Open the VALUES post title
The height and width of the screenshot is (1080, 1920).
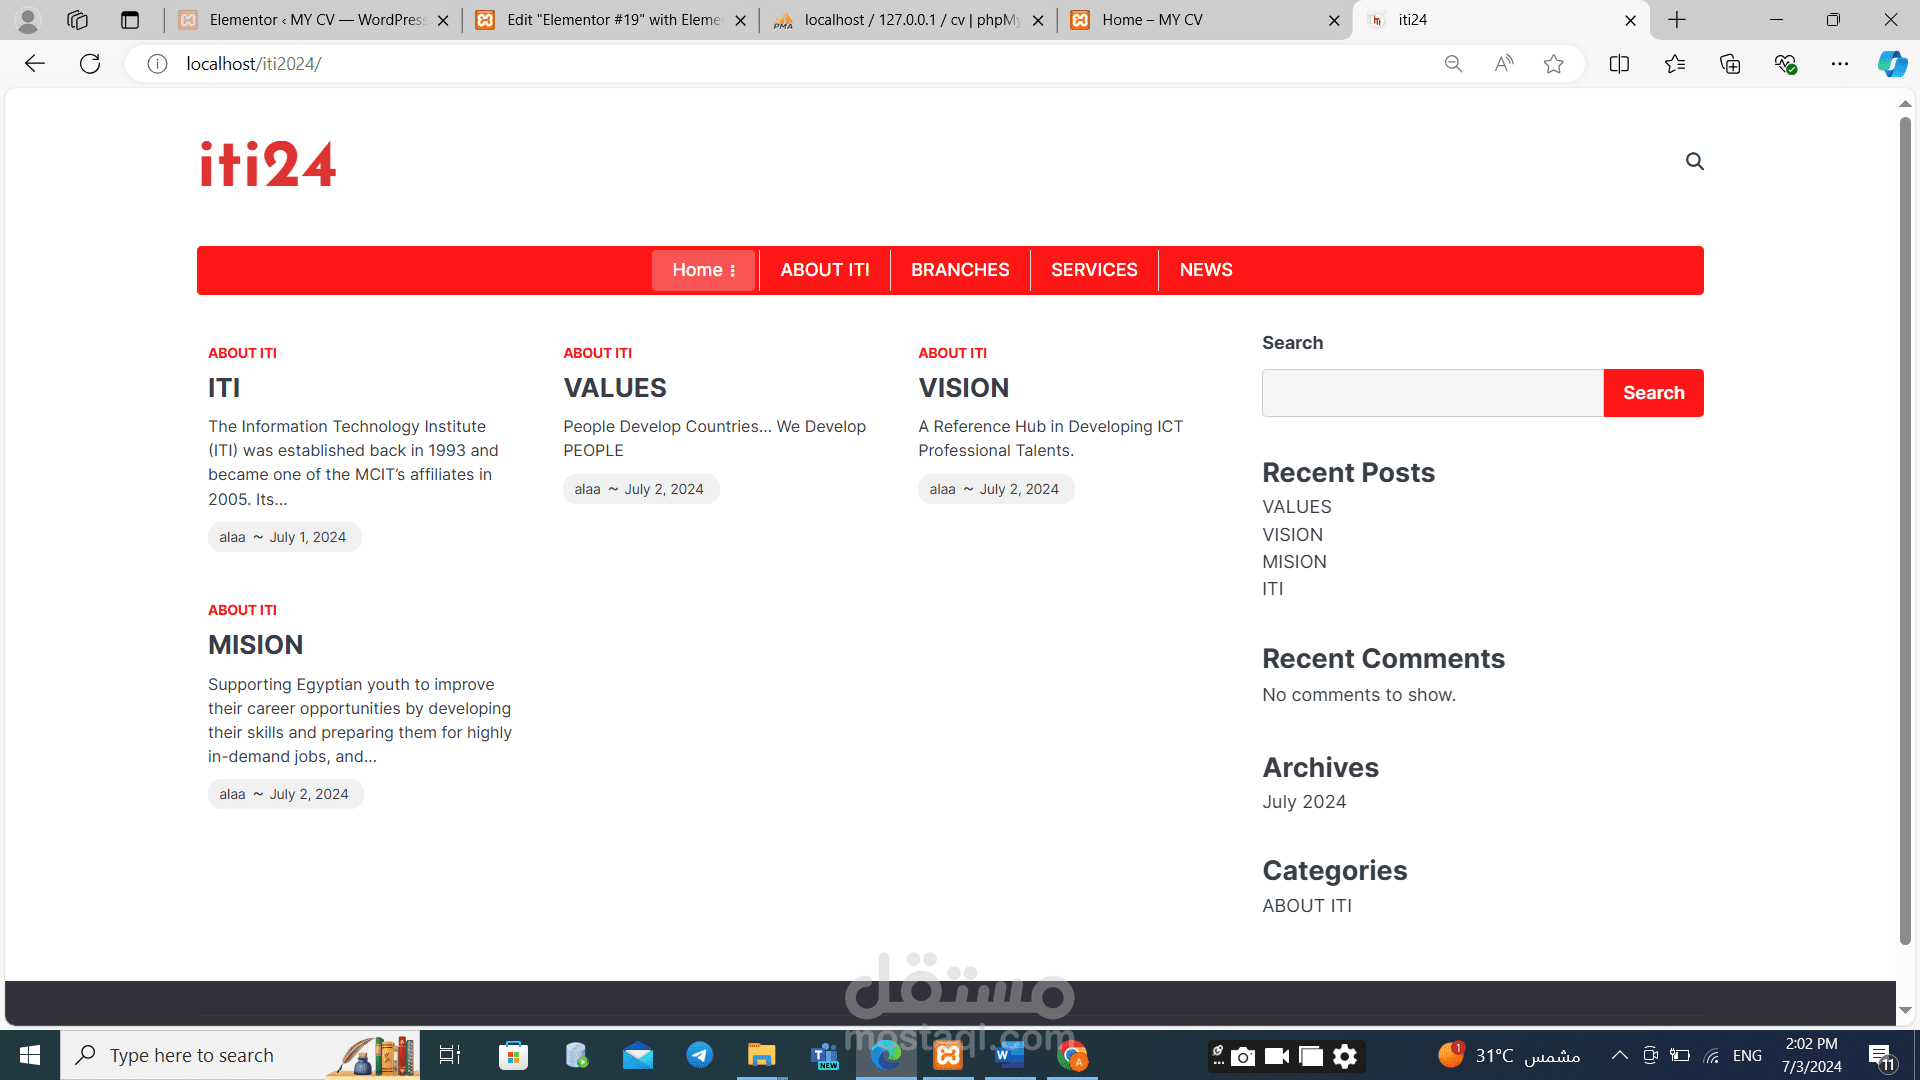coord(614,388)
